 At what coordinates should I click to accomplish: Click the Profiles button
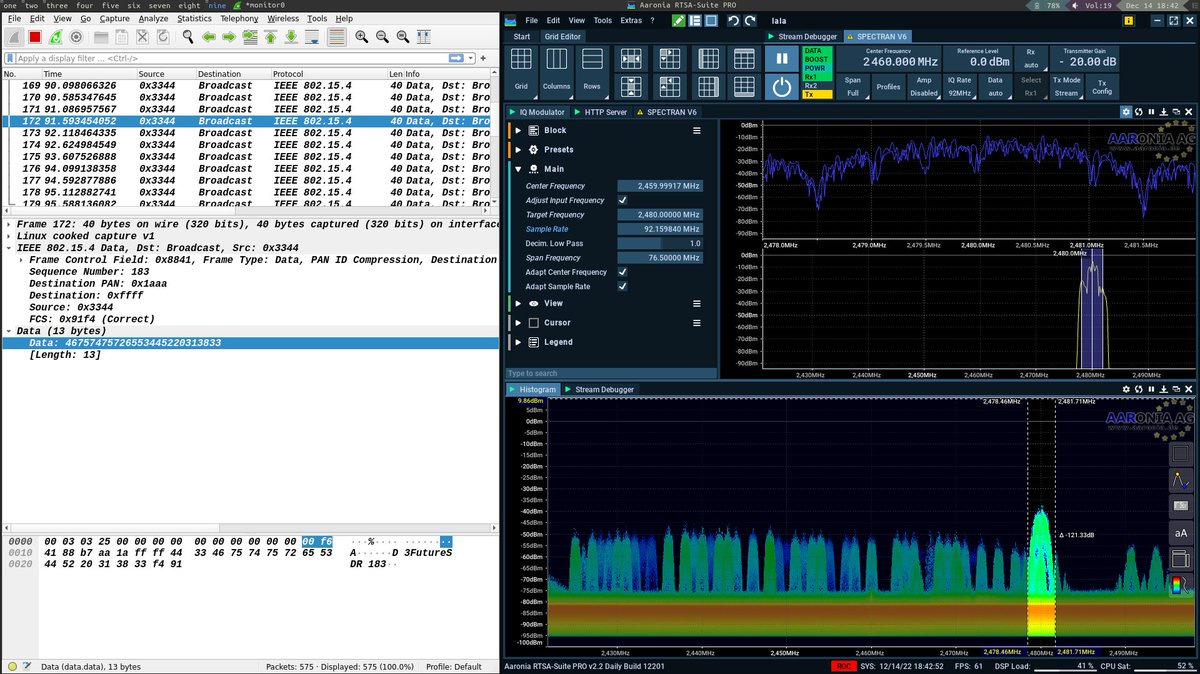[x=890, y=86]
